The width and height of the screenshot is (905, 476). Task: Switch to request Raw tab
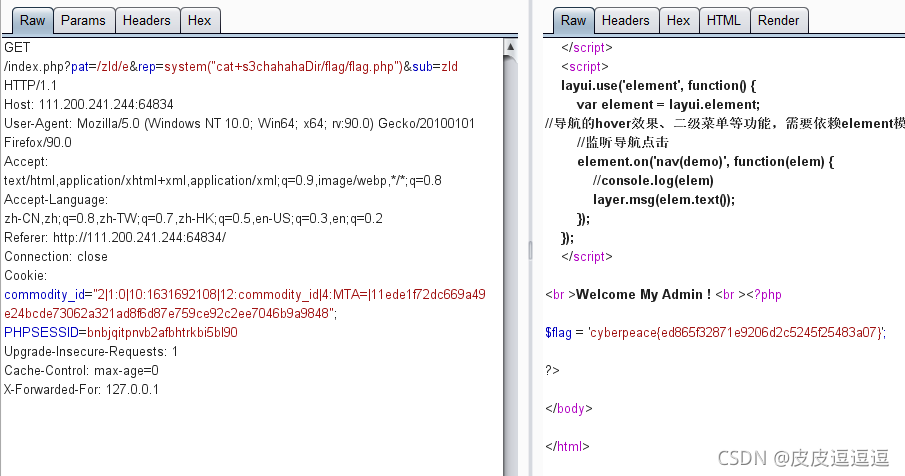coord(32,21)
